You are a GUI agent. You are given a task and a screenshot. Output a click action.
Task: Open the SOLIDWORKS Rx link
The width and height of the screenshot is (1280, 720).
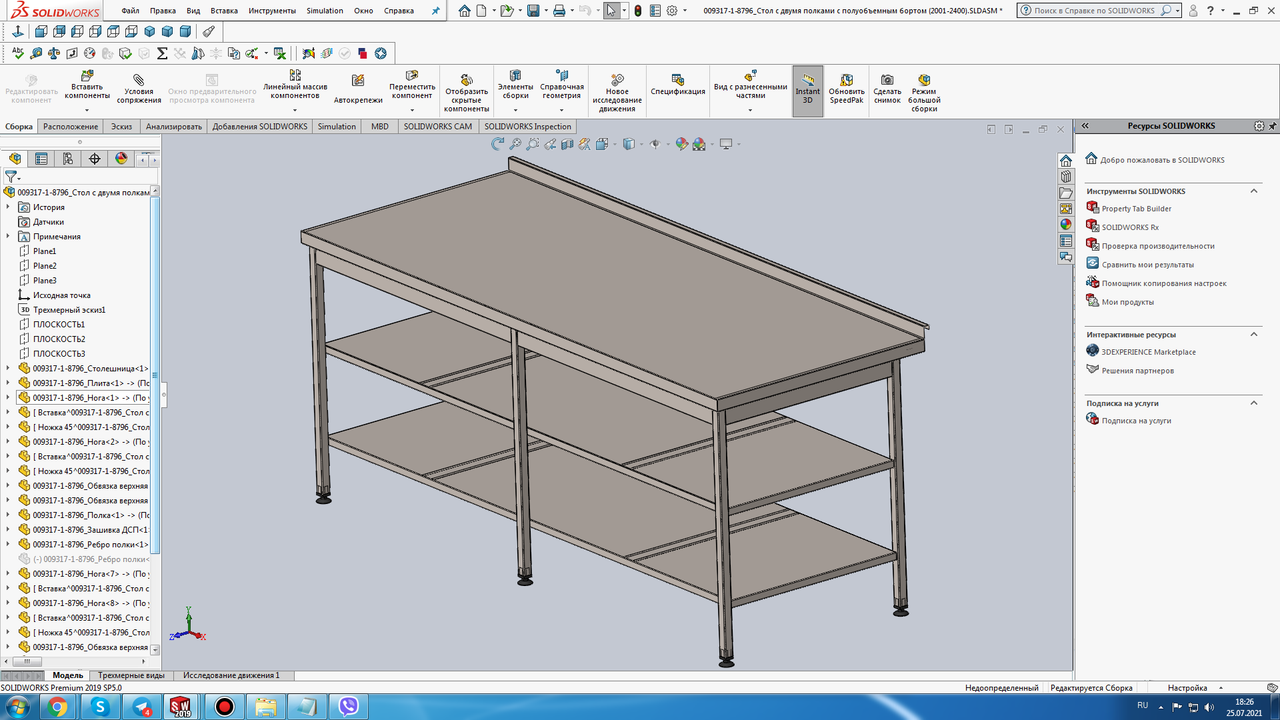[x=1130, y=227]
